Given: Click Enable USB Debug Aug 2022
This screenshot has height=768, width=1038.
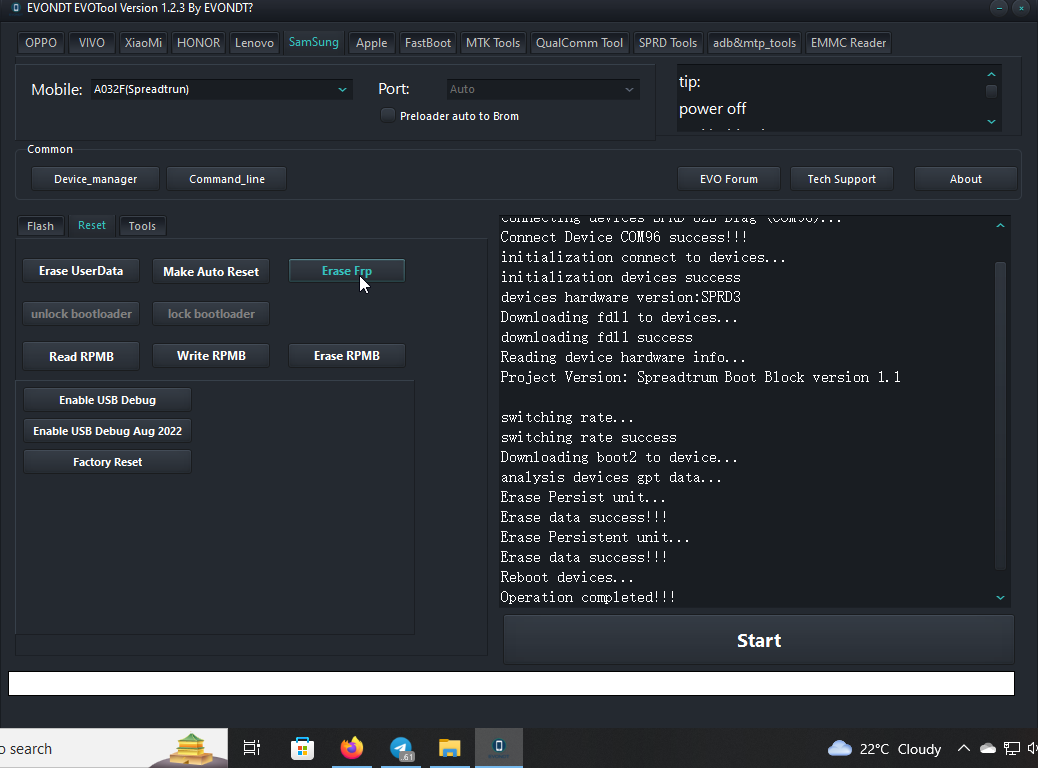Looking at the screenshot, I should (107, 431).
